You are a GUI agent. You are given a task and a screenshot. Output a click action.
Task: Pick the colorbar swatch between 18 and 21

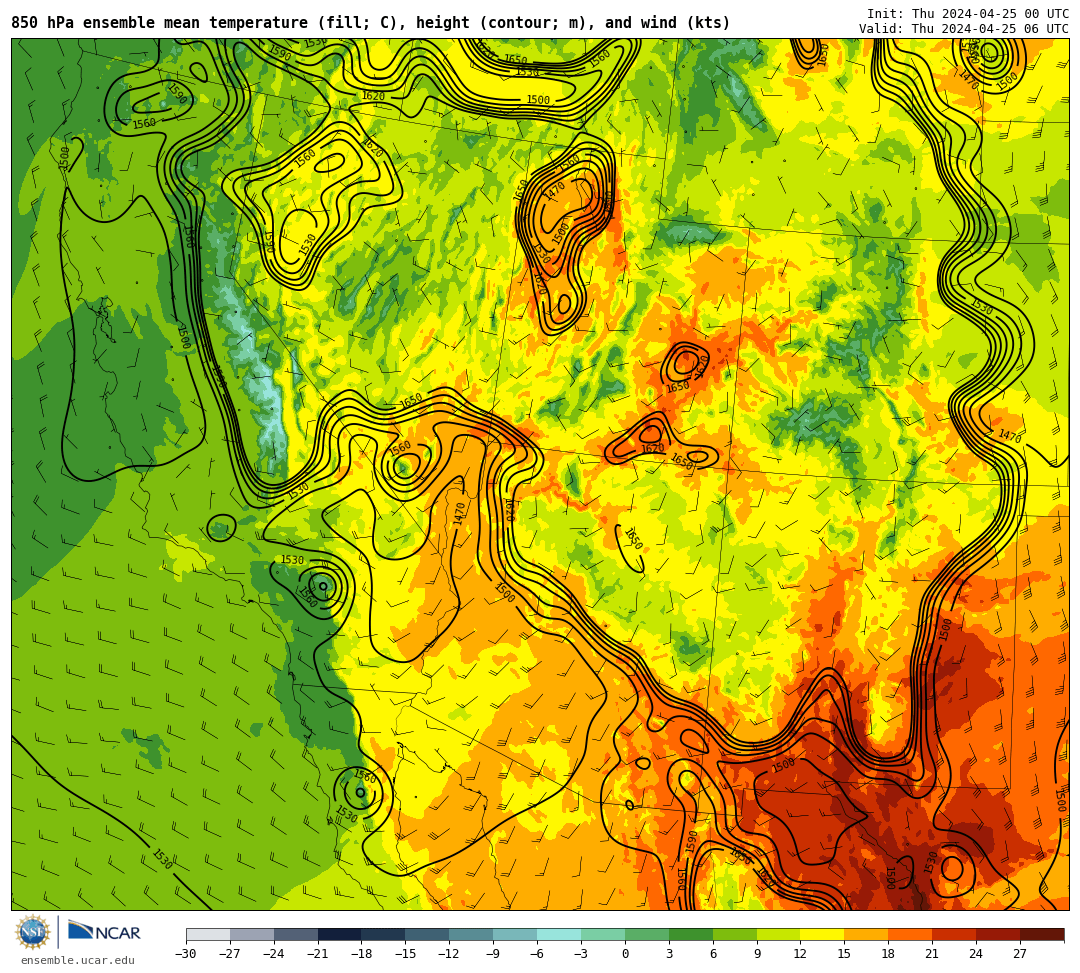[x=911, y=934]
